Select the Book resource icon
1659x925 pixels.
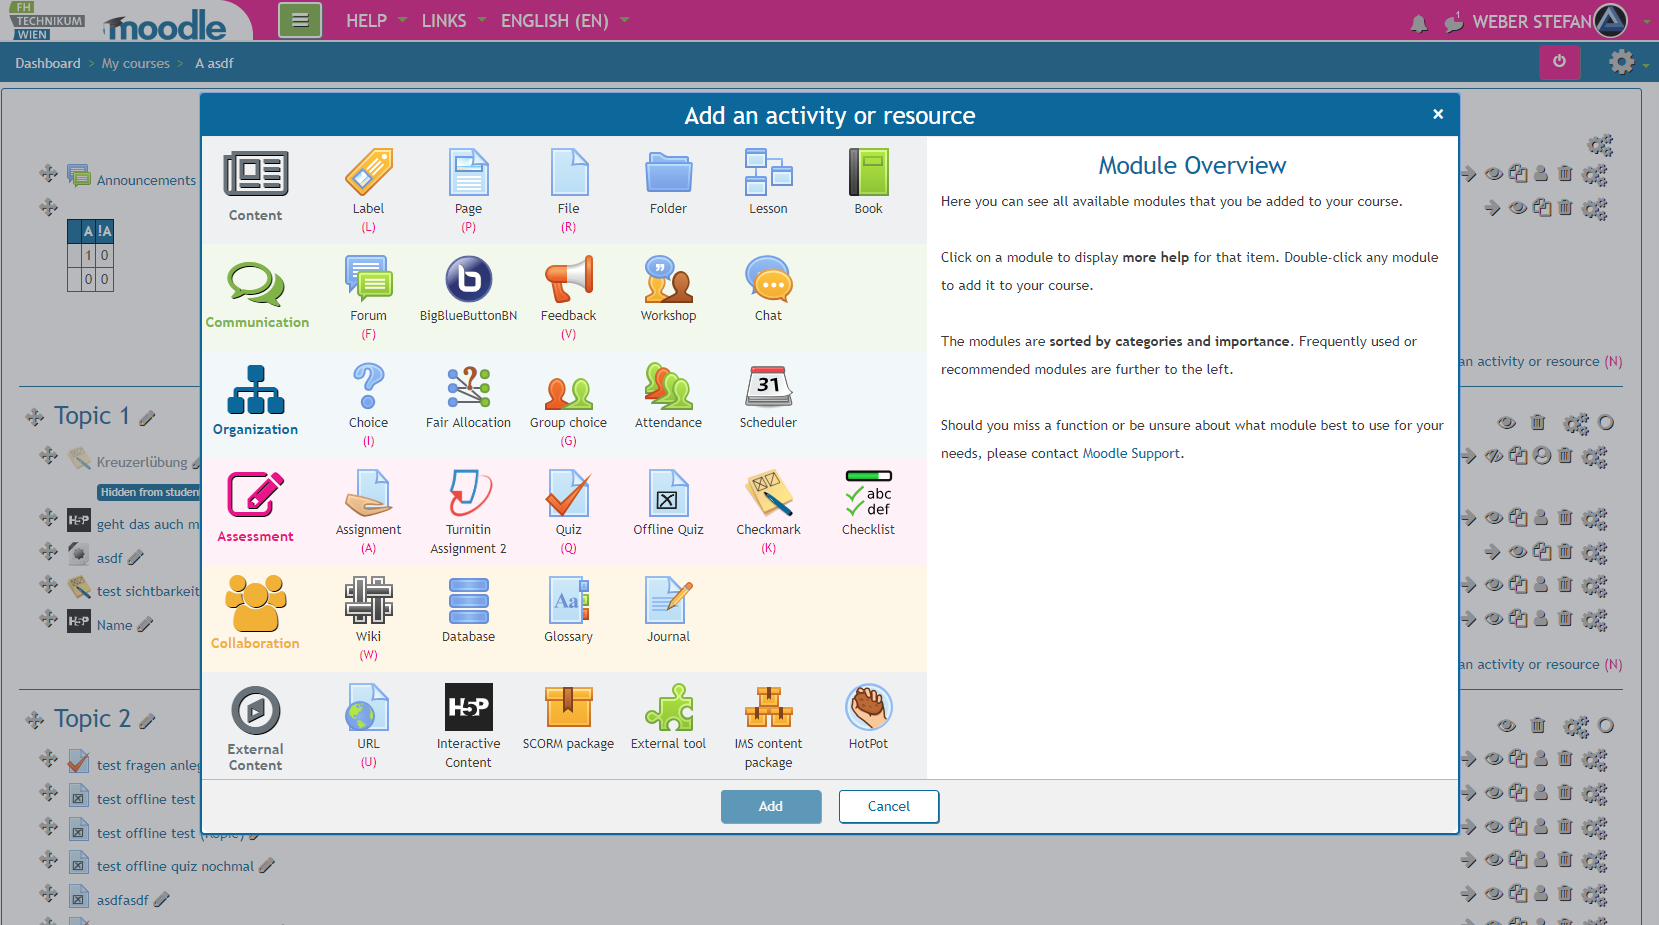[868, 172]
